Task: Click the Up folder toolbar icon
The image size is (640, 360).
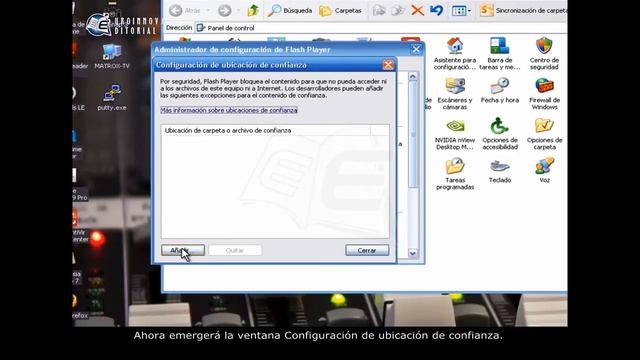Action: pyautogui.click(x=253, y=11)
